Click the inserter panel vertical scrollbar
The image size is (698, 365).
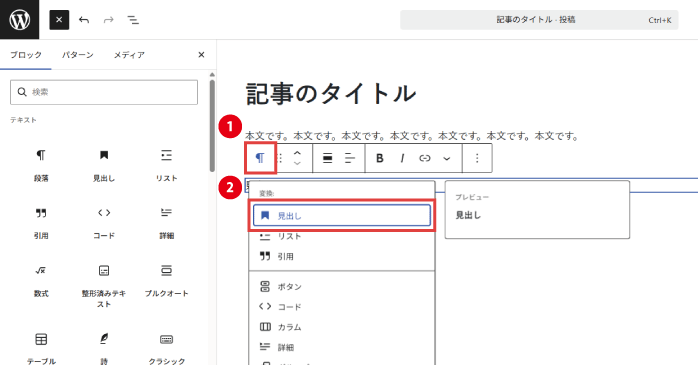tap(212, 125)
